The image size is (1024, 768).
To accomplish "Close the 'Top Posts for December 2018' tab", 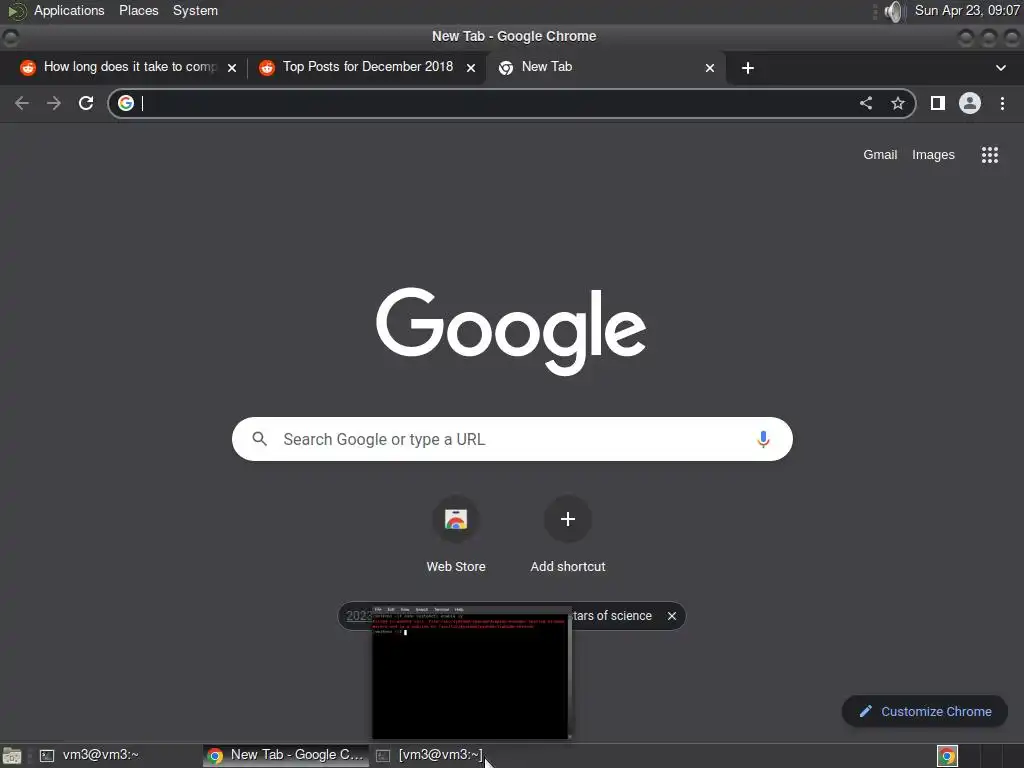I will [471, 68].
